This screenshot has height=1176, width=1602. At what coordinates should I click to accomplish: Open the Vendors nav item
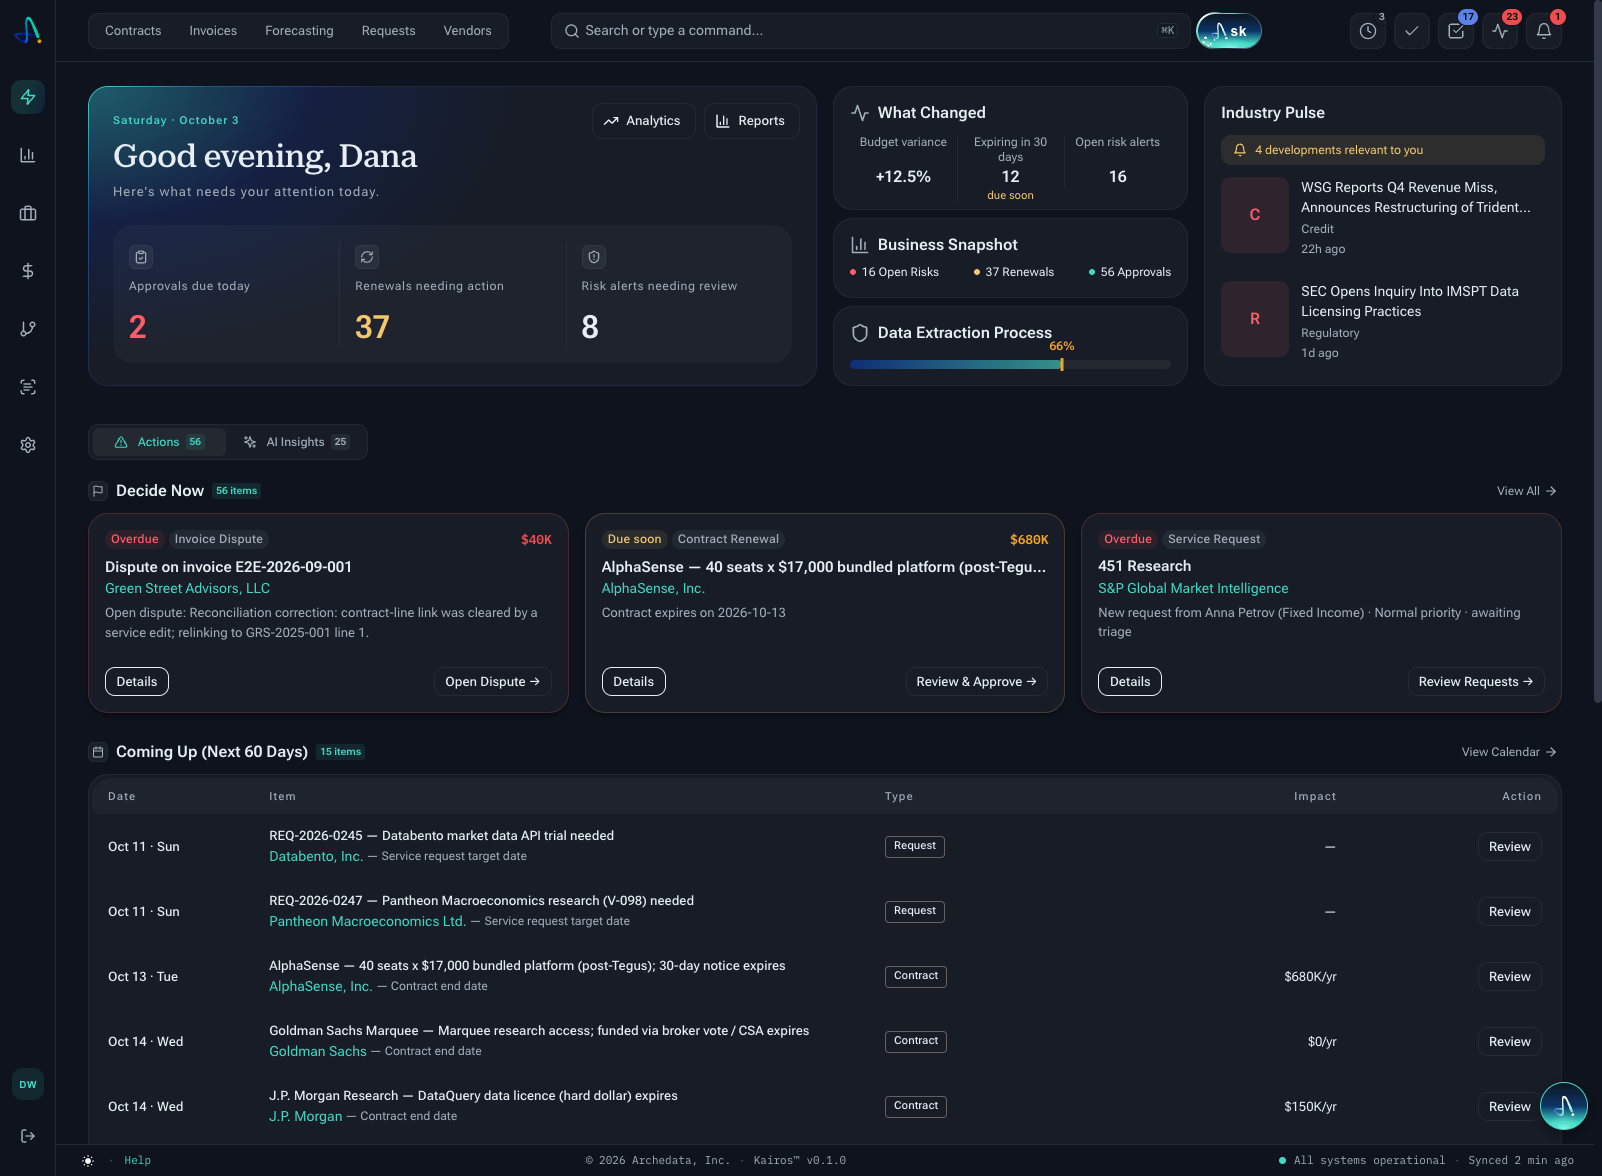click(x=467, y=31)
